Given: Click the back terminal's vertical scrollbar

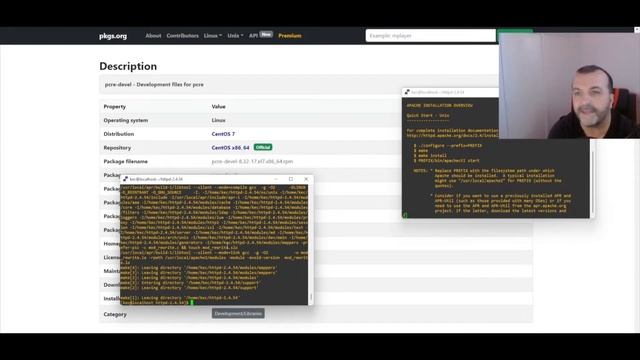Looking at the screenshot, I should pos(592,178).
